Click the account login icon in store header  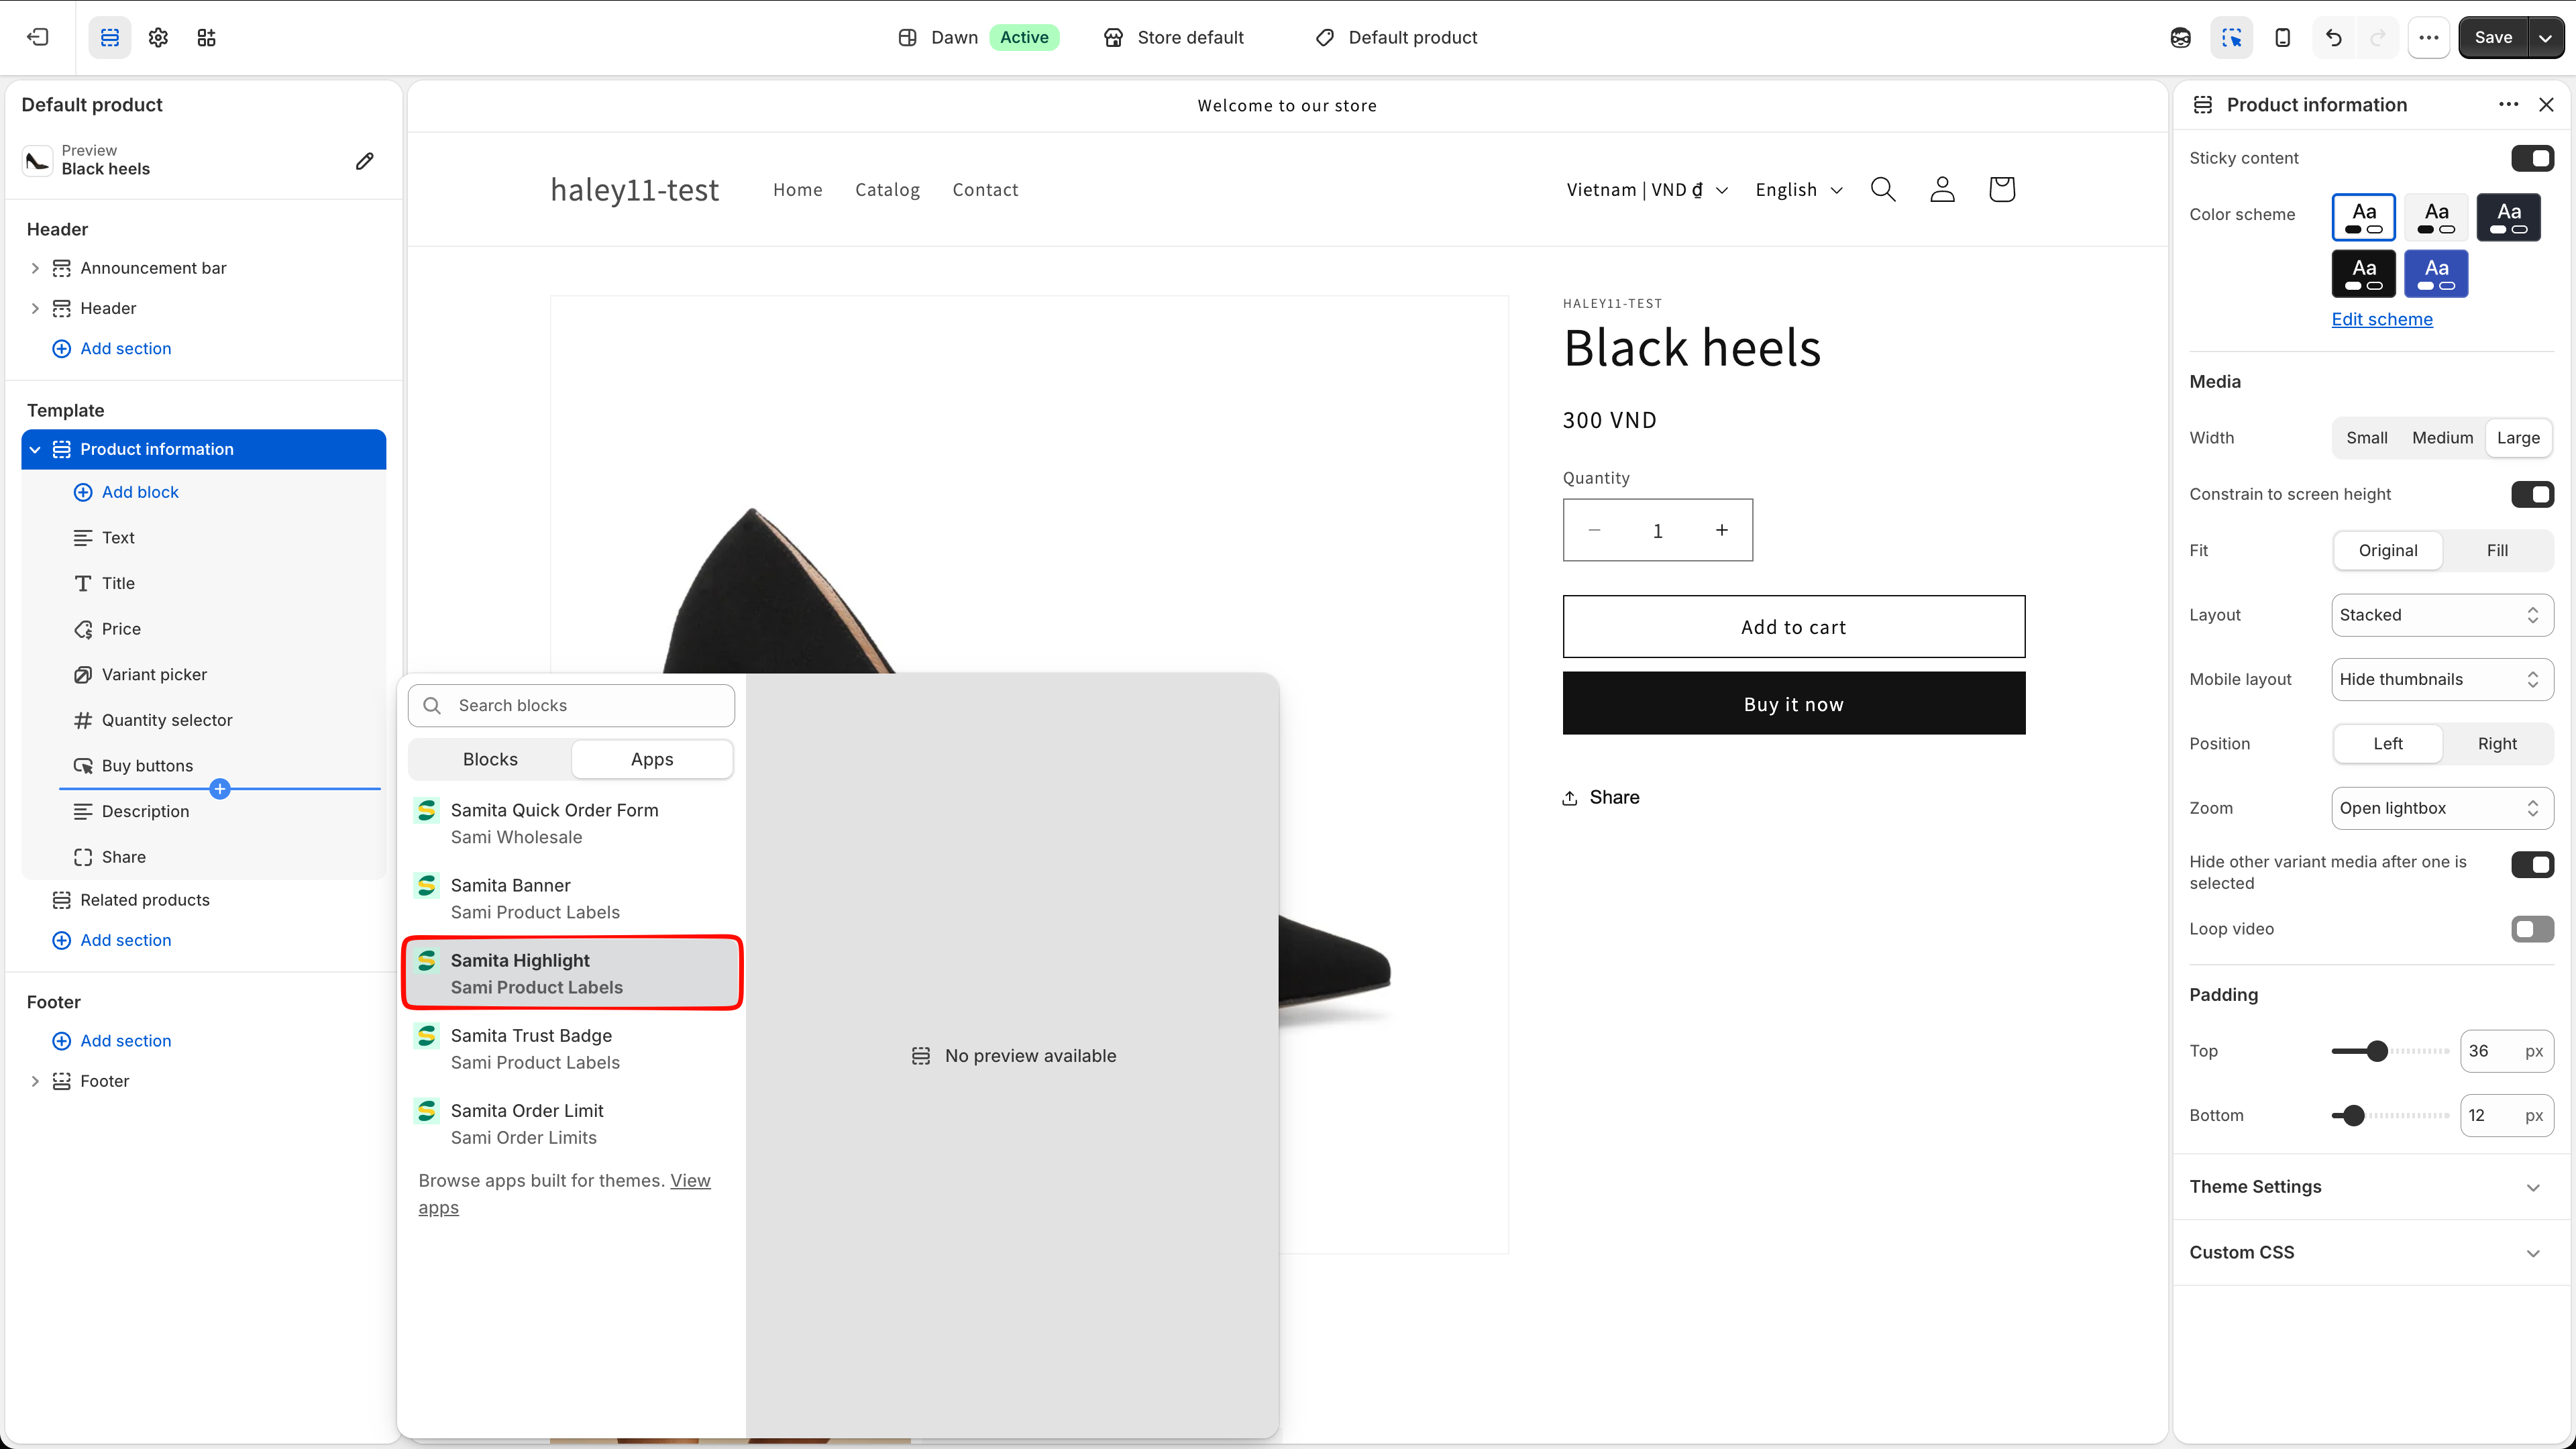1942,189
